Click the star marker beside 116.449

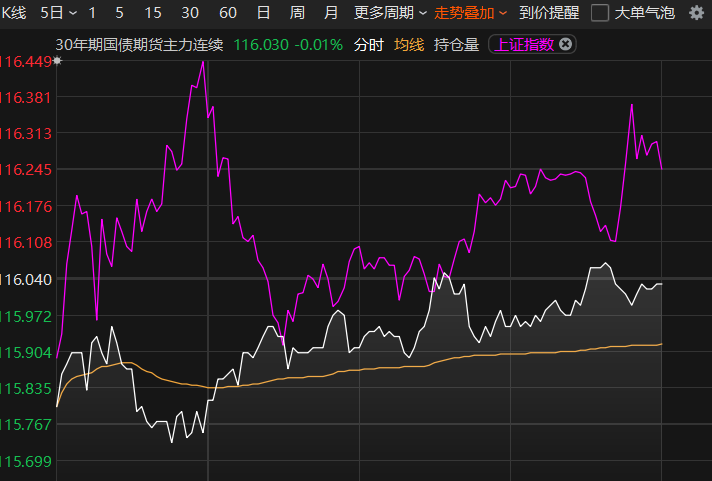click(58, 61)
